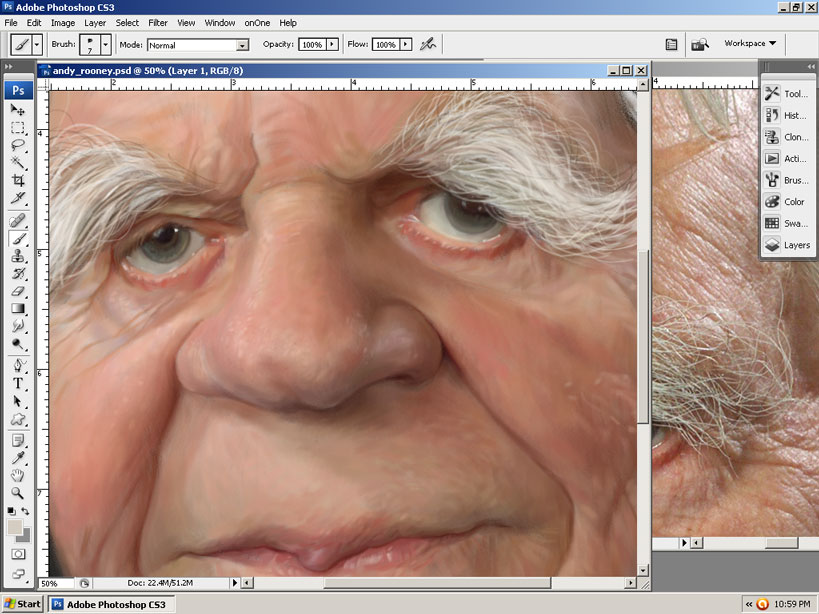Open the tool preset picker dropdown
This screenshot has width=819, height=614.
pyautogui.click(x=37, y=45)
